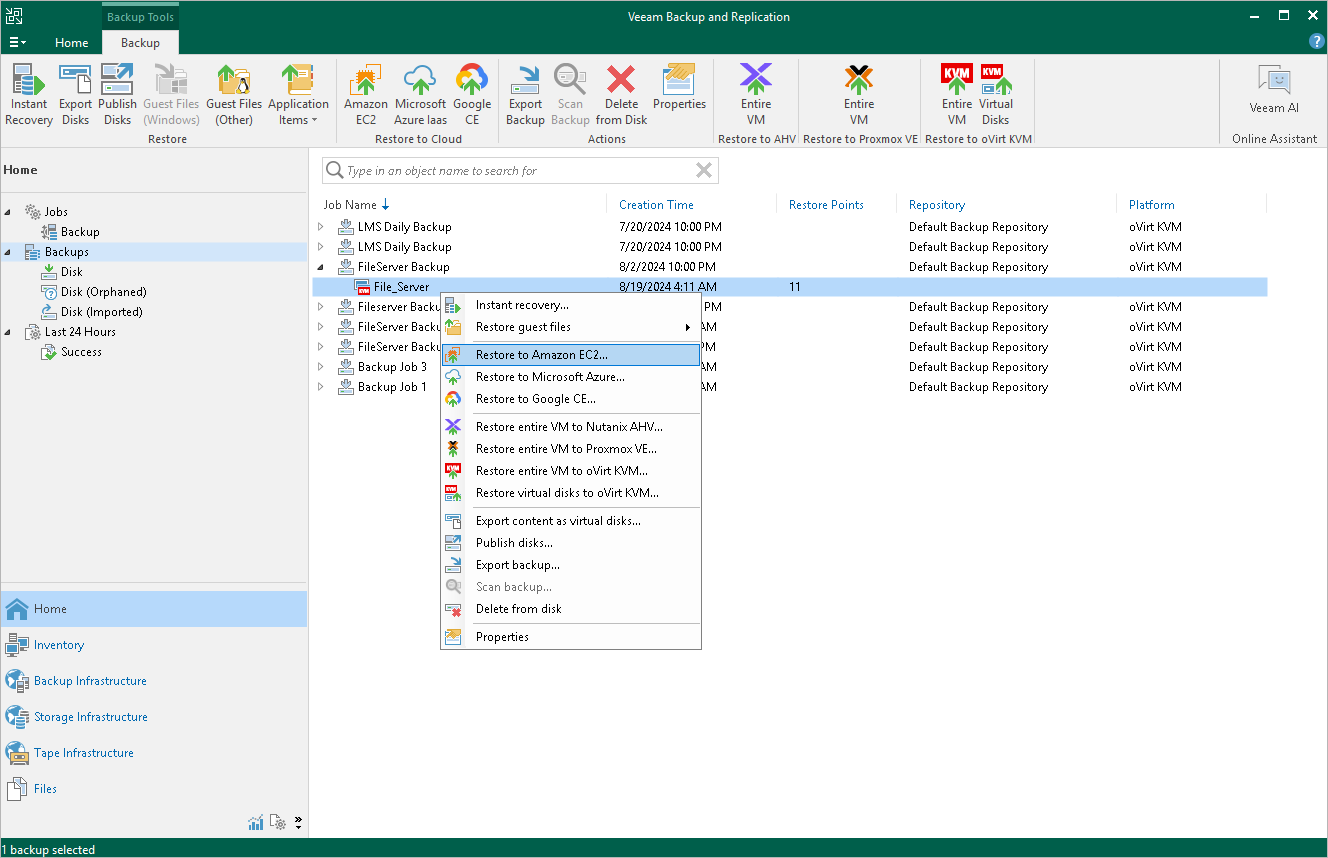Collapse the FileServer Backup job row
The height and width of the screenshot is (858, 1328).
pyautogui.click(x=321, y=267)
